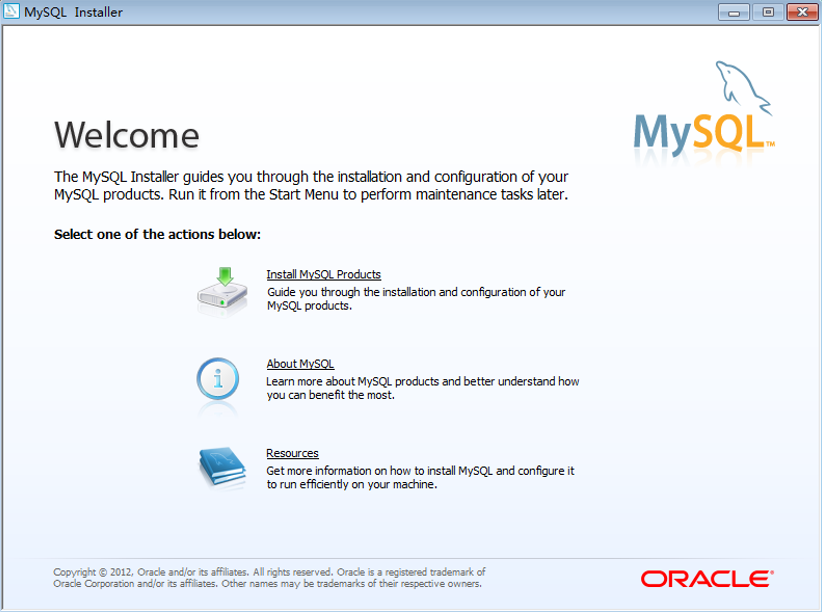Click 'The MySQL Installer guides you' paragraph

point(311,185)
